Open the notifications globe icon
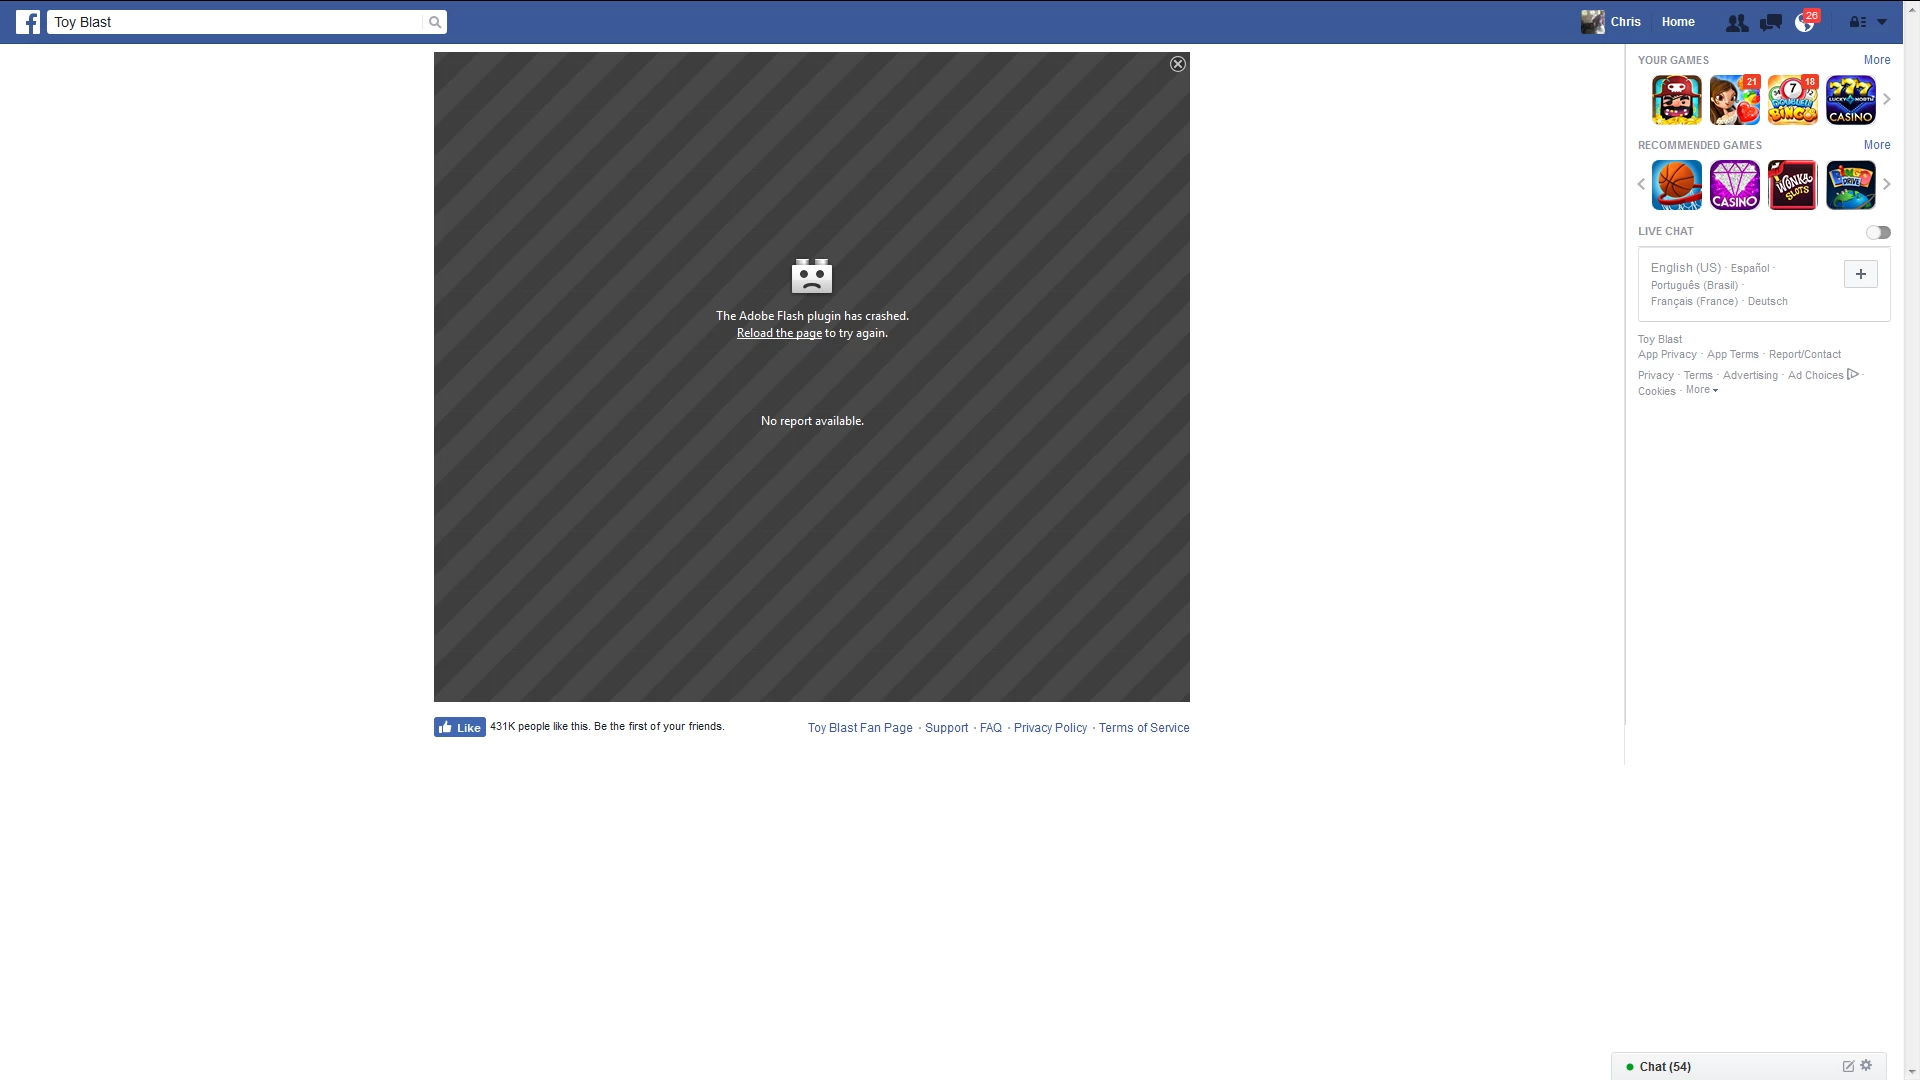This screenshot has height=1080, width=1920. tap(1804, 23)
